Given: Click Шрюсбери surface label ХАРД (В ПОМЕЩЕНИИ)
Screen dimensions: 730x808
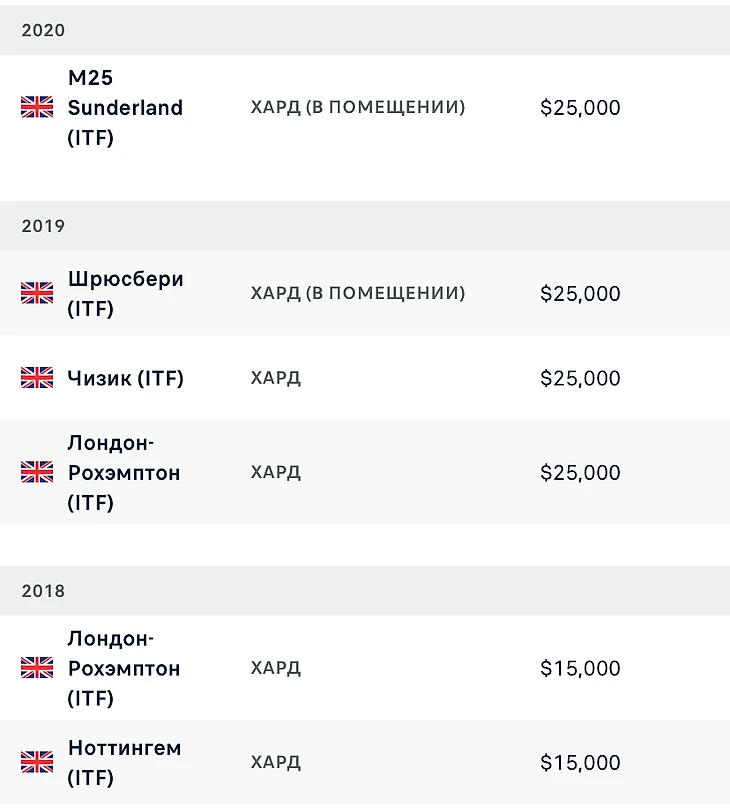Looking at the screenshot, I should pyautogui.click(x=358, y=293).
